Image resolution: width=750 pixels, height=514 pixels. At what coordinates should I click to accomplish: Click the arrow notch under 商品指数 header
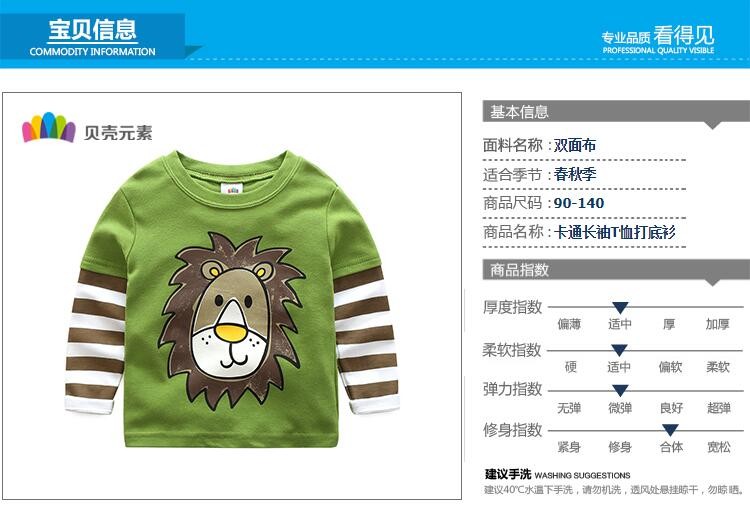click(x=713, y=283)
